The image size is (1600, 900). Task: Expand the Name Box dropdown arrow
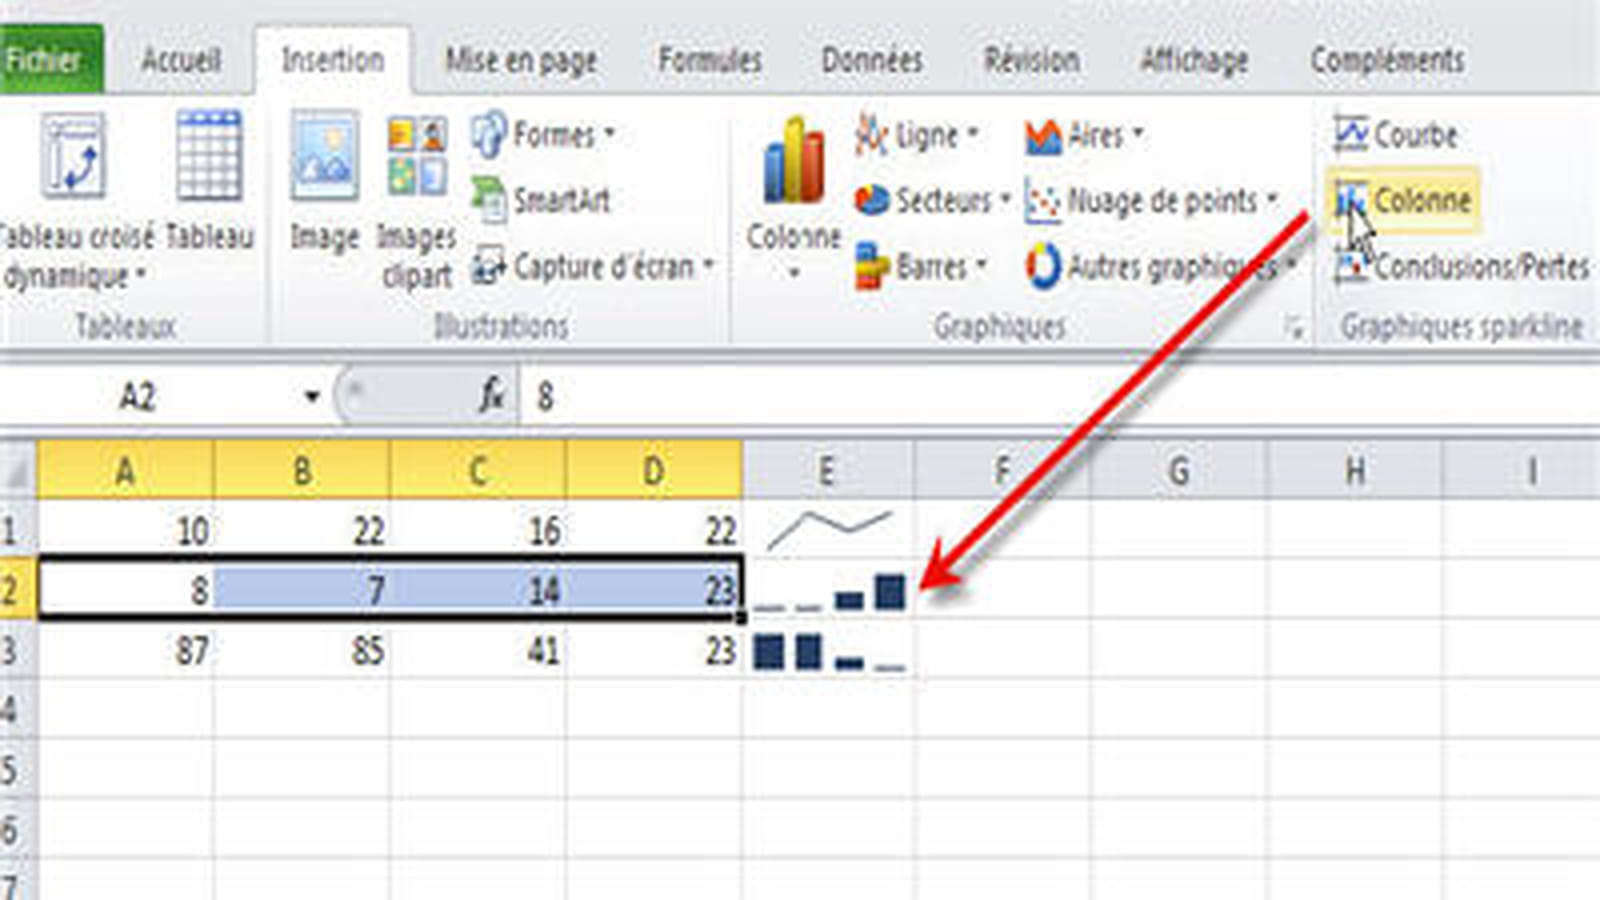(x=312, y=397)
